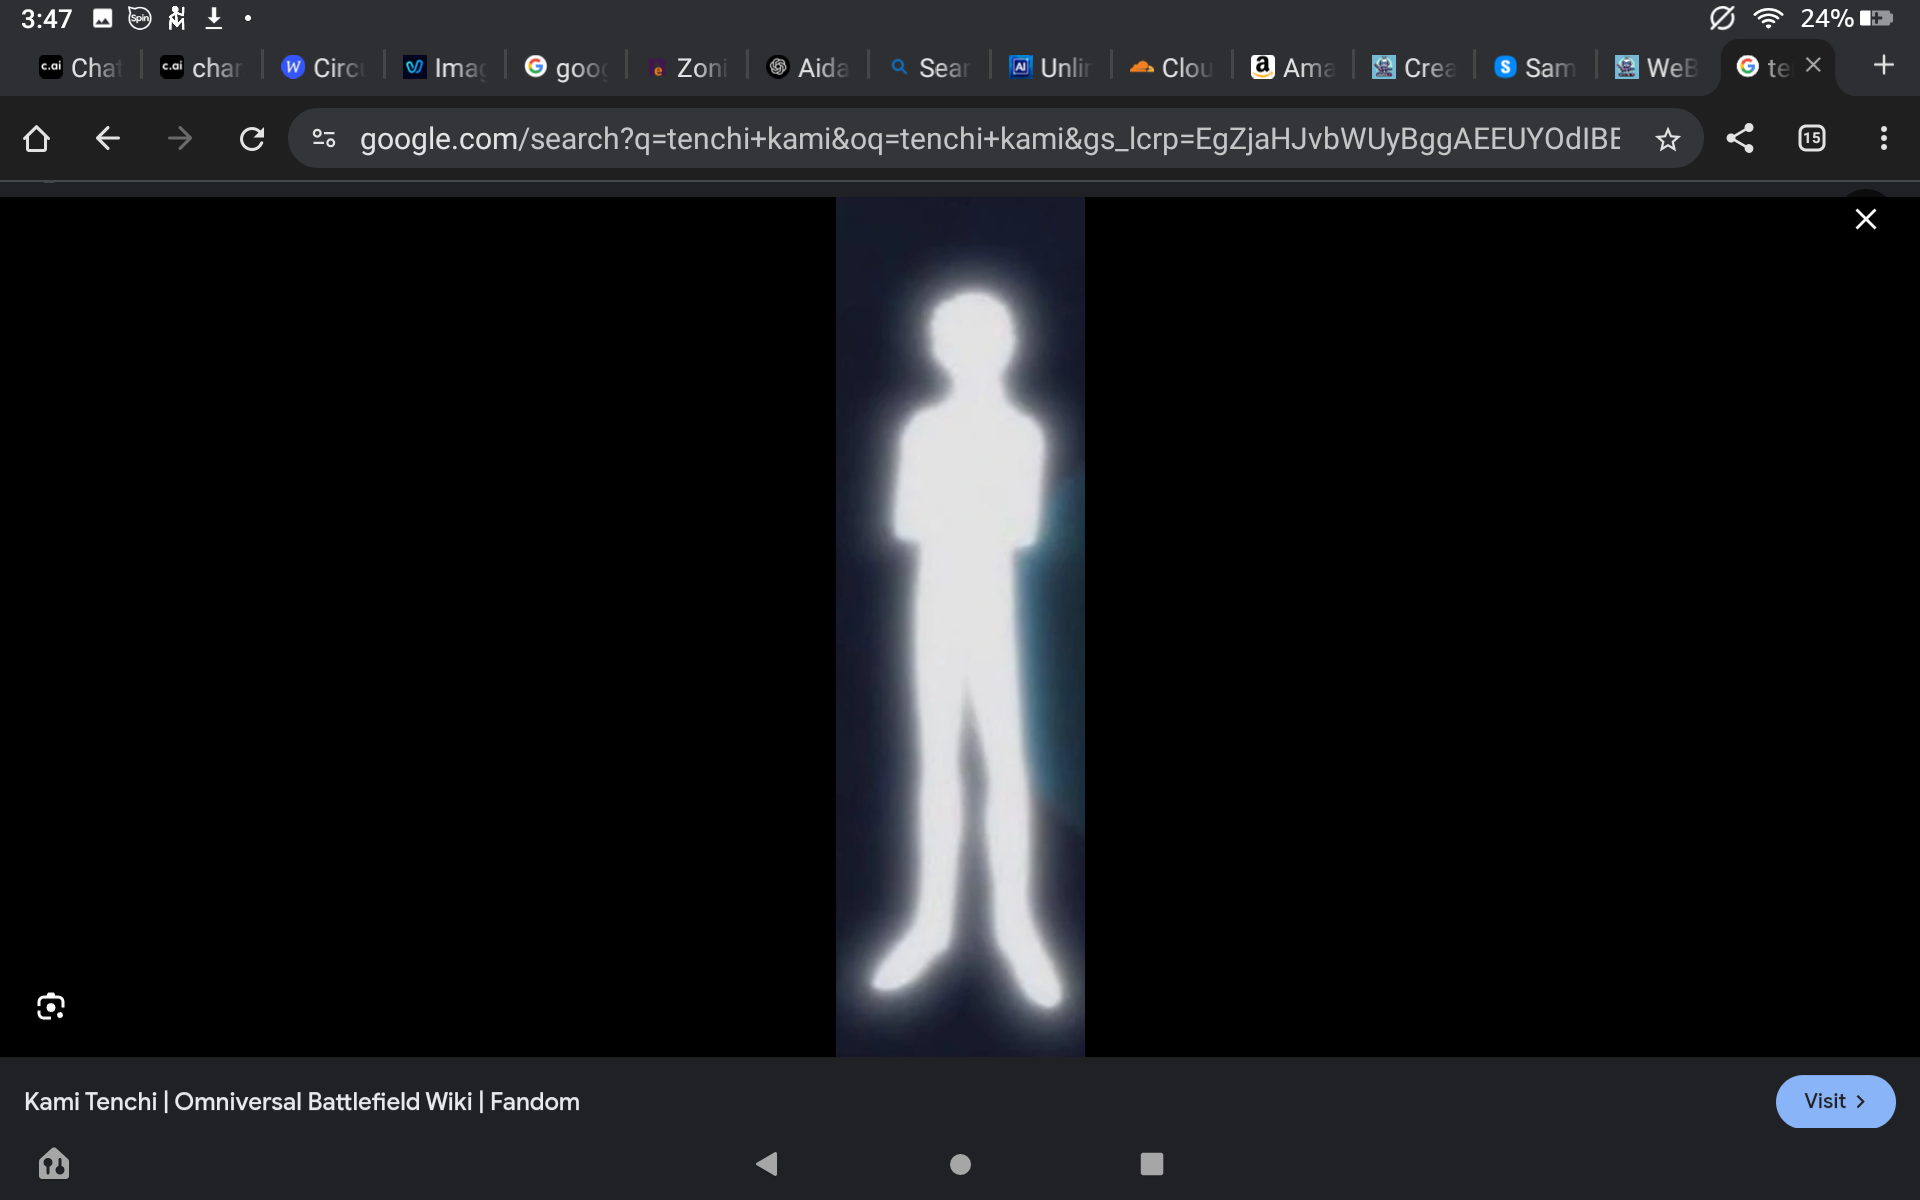The height and width of the screenshot is (1200, 1920).
Task: Click the glowing silhouette image
Action: [960, 626]
